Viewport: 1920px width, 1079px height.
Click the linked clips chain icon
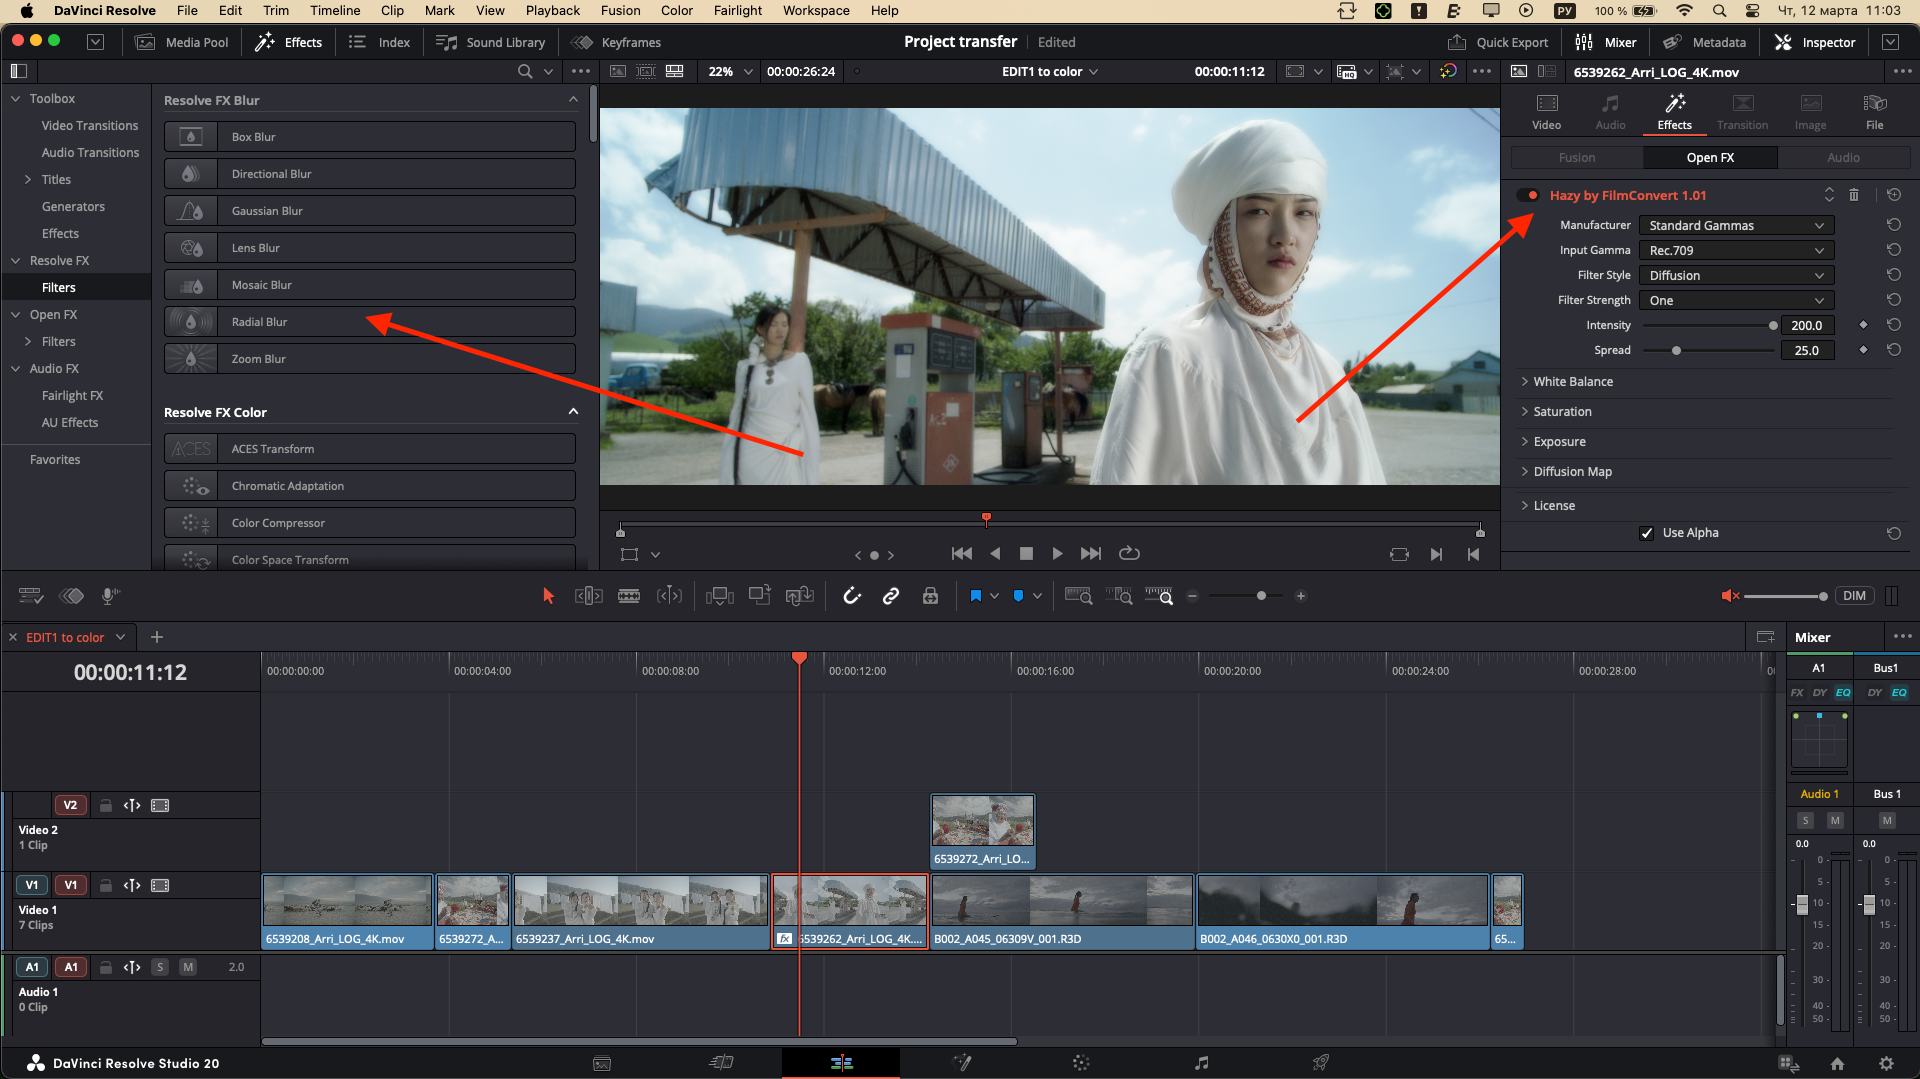[891, 595]
